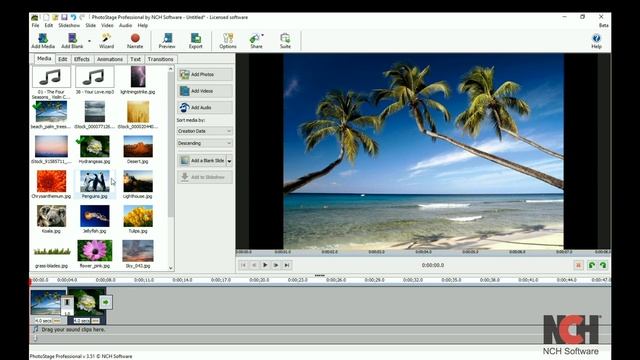Expand the Add Blank dropdown arrow

pos(89,41)
